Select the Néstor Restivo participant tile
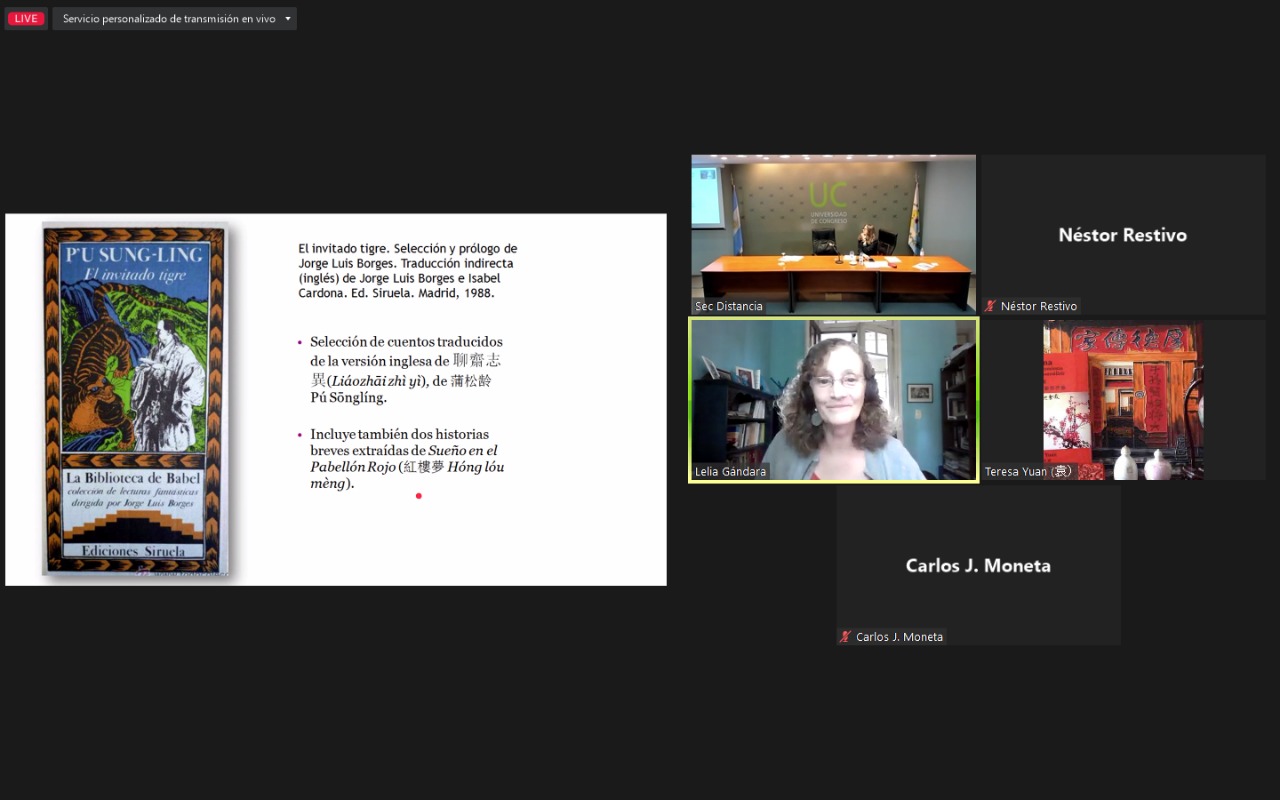The image size is (1280, 800). point(1123,234)
